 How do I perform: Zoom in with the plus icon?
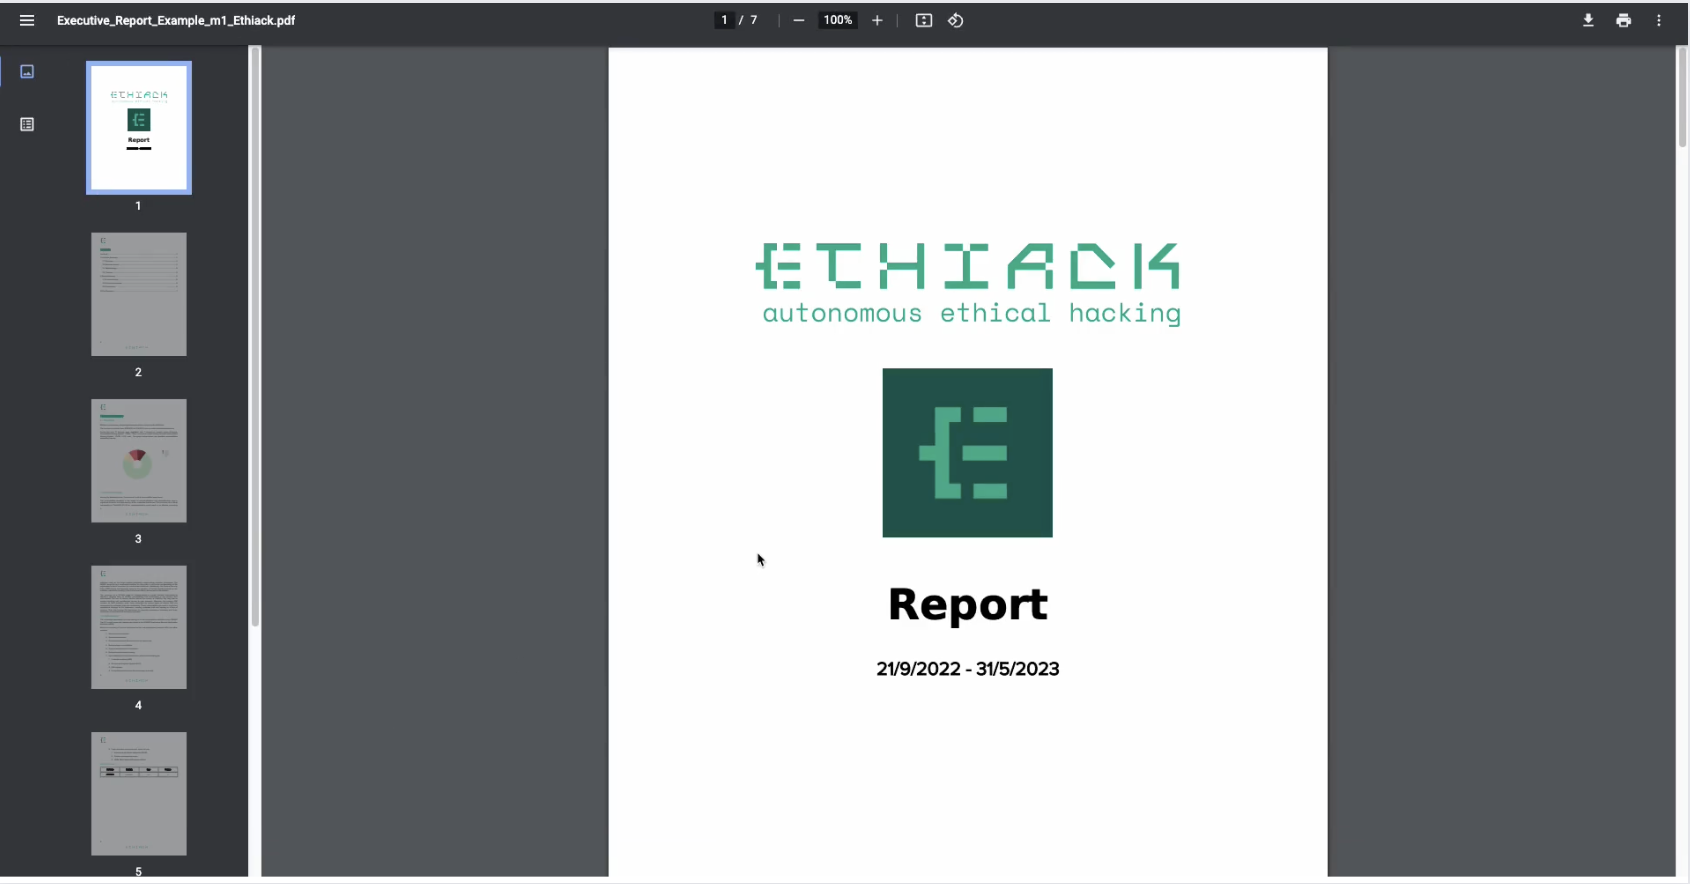pyautogui.click(x=877, y=20)
